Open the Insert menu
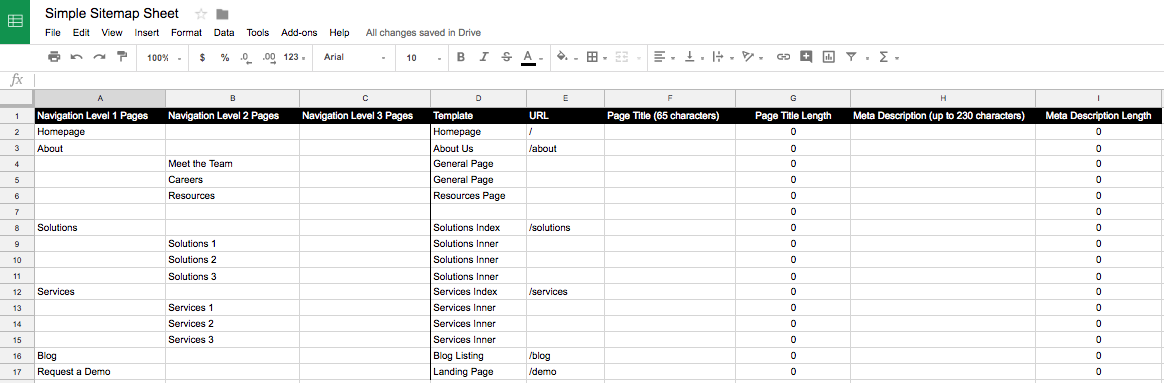The height and width of the screenshot is (383, 1164). point(146,33)
